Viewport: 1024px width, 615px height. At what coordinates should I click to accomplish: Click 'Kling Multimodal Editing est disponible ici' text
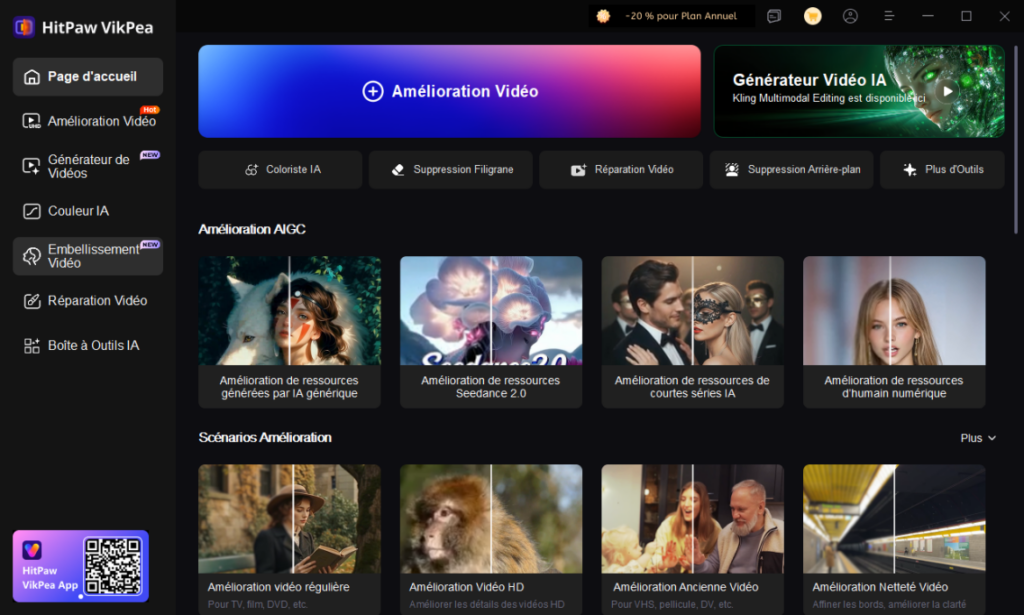[829, 99]
